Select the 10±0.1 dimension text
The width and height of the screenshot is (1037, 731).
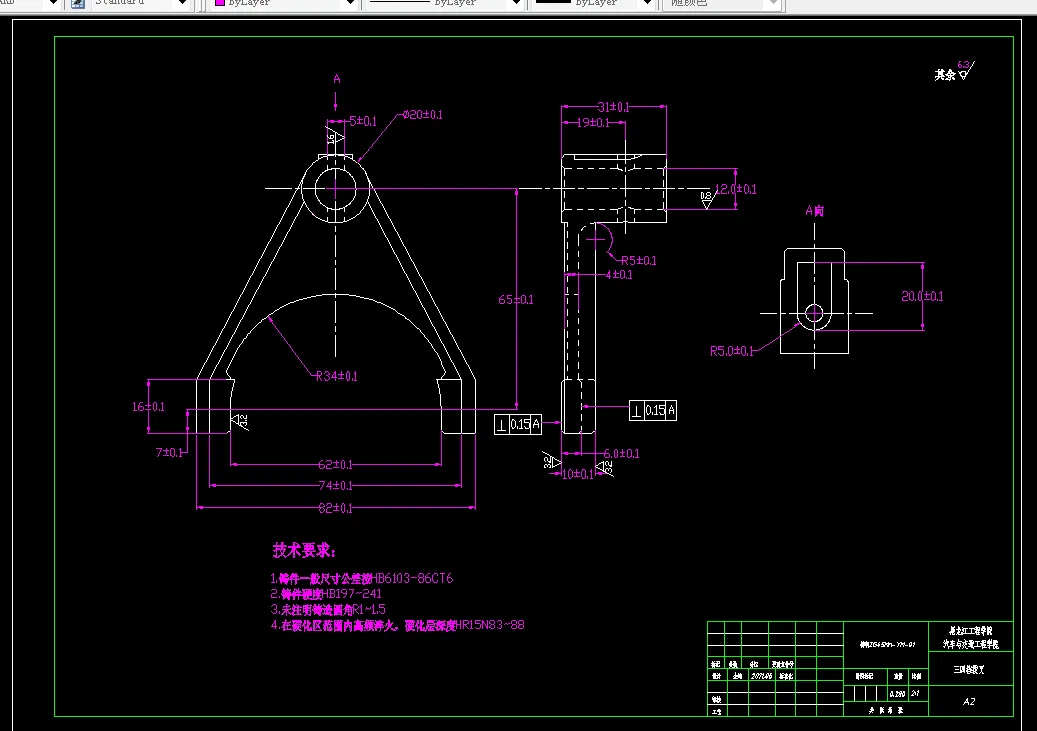point(578,474)
